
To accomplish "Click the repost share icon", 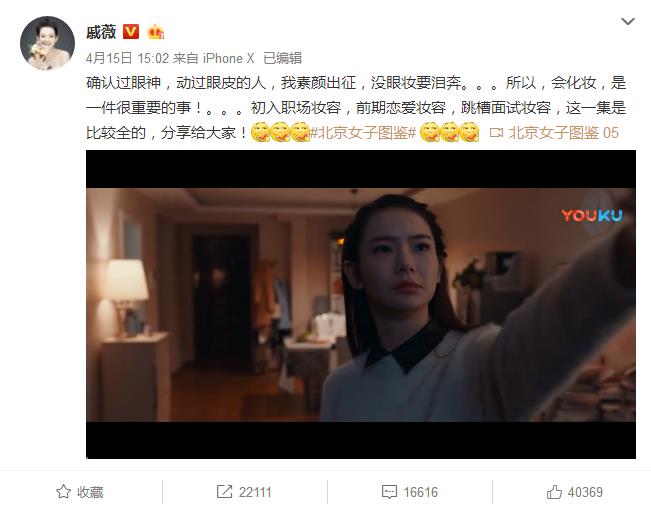I will (225, 492).
